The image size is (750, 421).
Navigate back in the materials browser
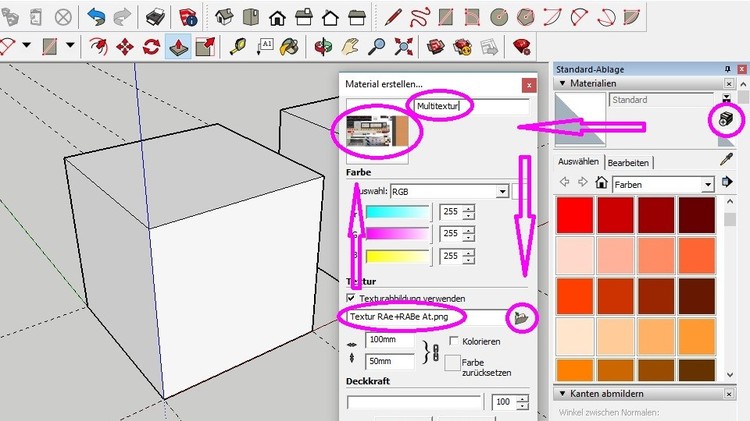click(564, 182)
